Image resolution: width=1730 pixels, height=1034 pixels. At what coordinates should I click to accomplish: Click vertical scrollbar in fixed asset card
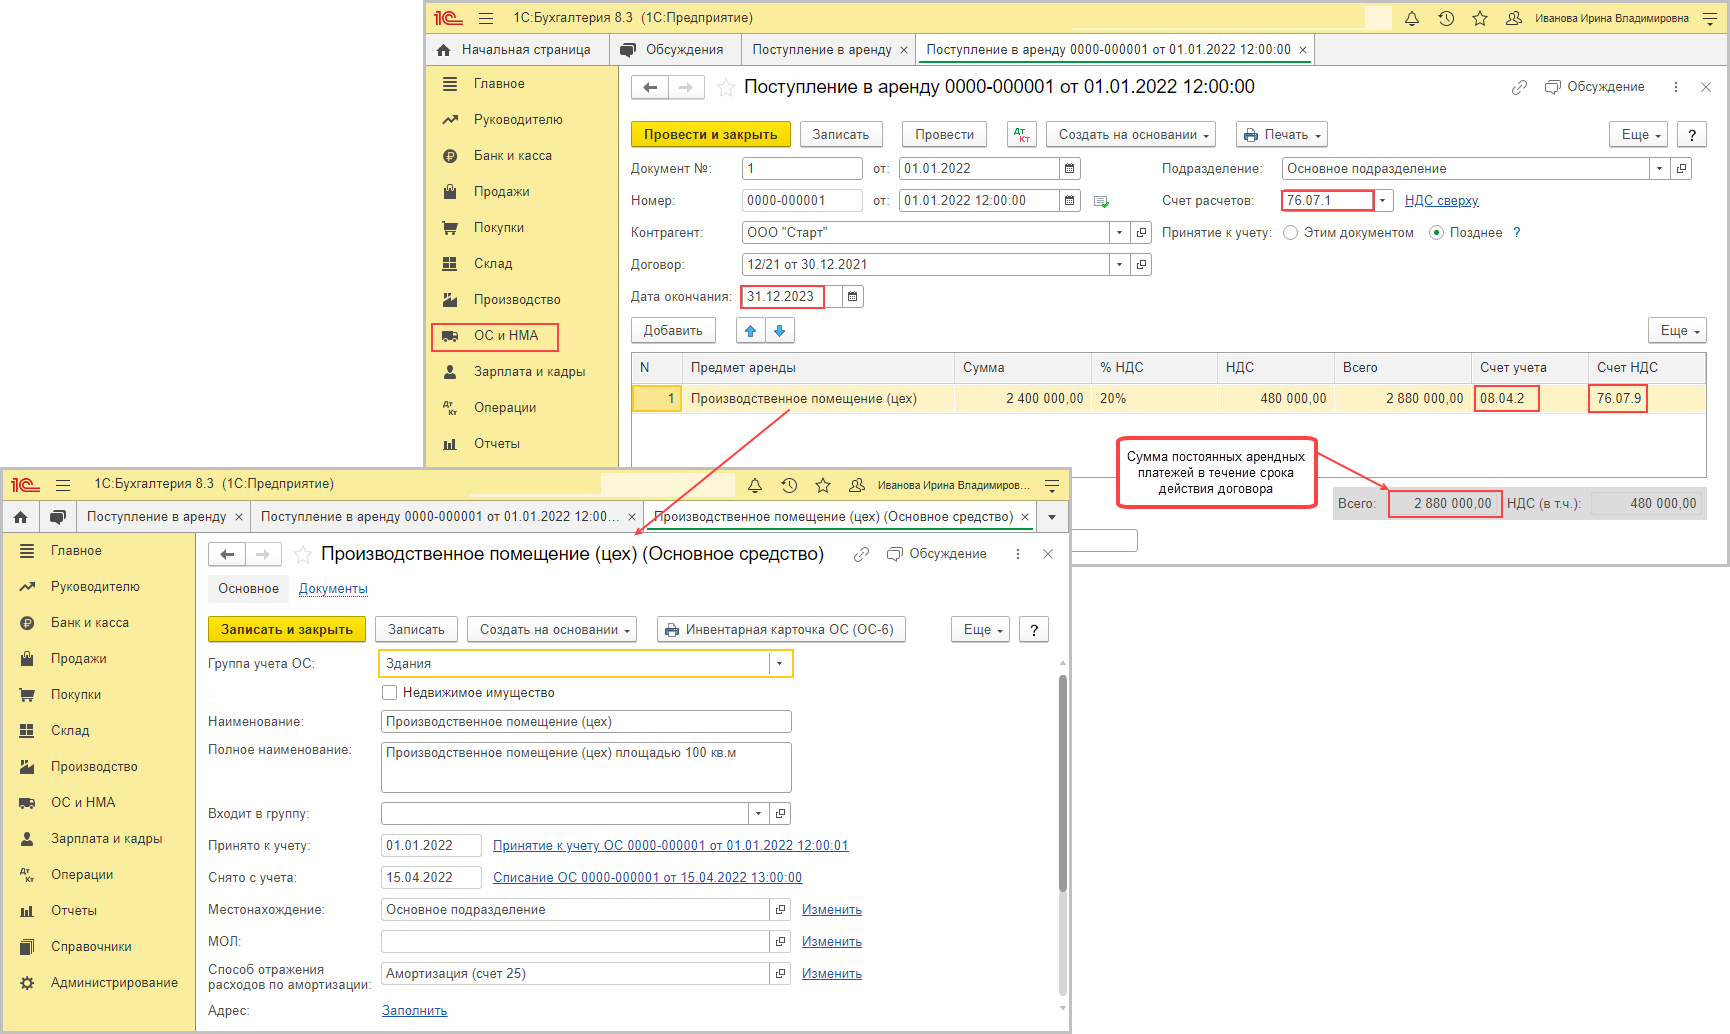pyautogui.click(x=1063, y=783)
